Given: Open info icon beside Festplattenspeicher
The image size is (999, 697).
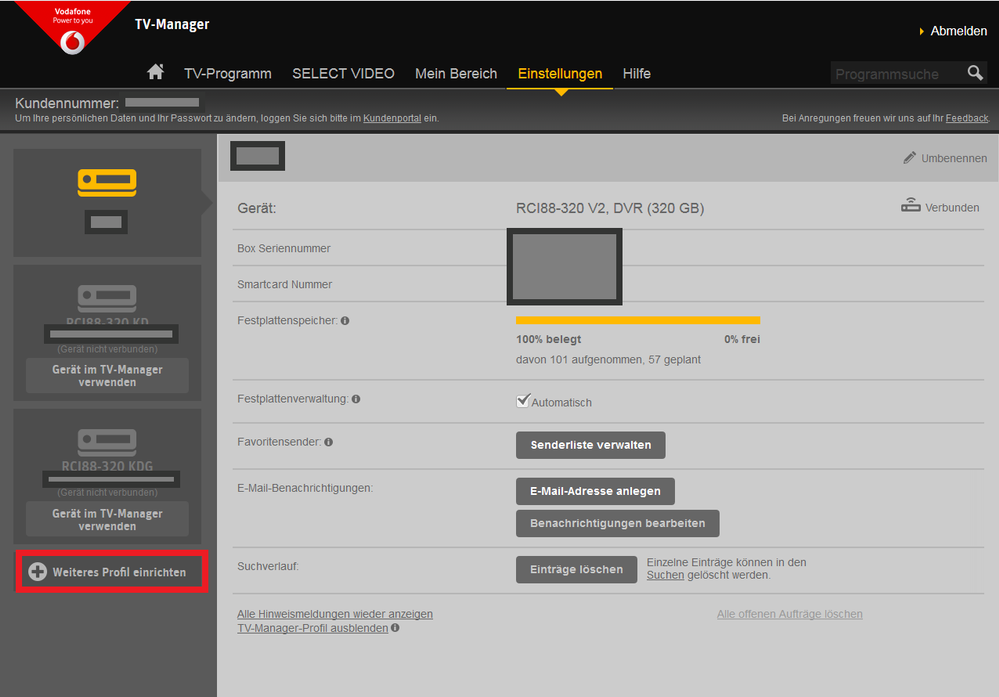Looking at the screenshot, I should [345, 320].
